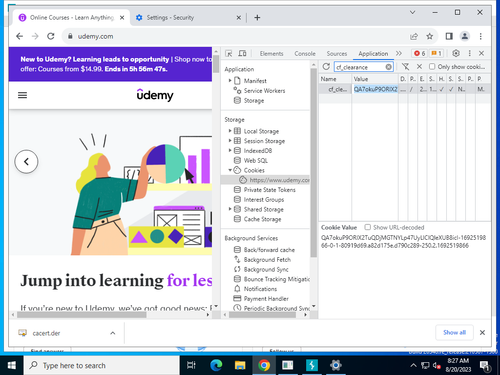Collapse the Cookies tree node
The image size is (500, 375).
pos(230,170)
